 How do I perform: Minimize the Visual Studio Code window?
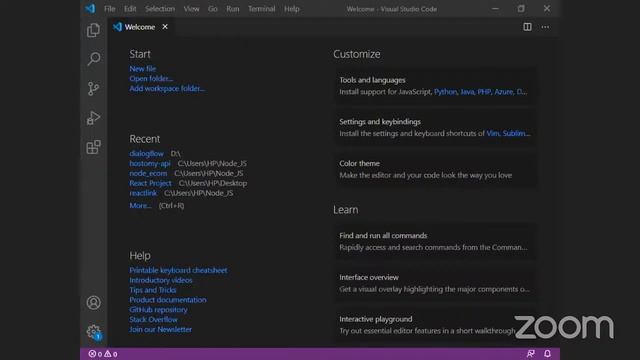(x=496, y=9)
